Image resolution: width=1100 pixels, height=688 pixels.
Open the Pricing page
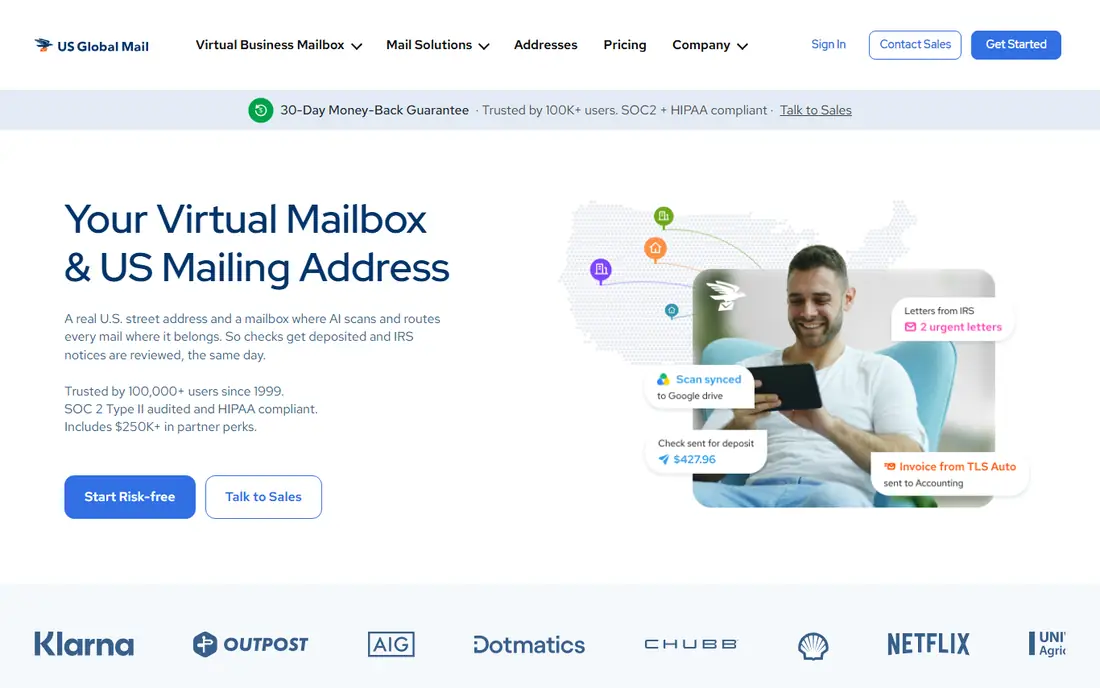pos(624,45)
